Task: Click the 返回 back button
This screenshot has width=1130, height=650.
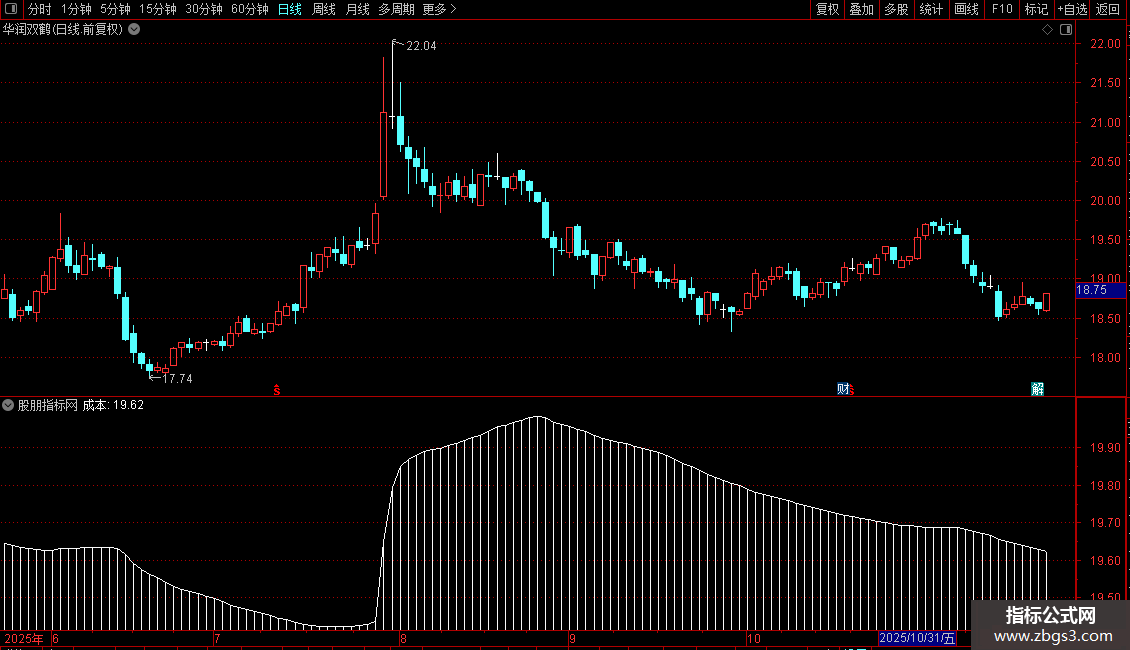Action: point(1108,9)
